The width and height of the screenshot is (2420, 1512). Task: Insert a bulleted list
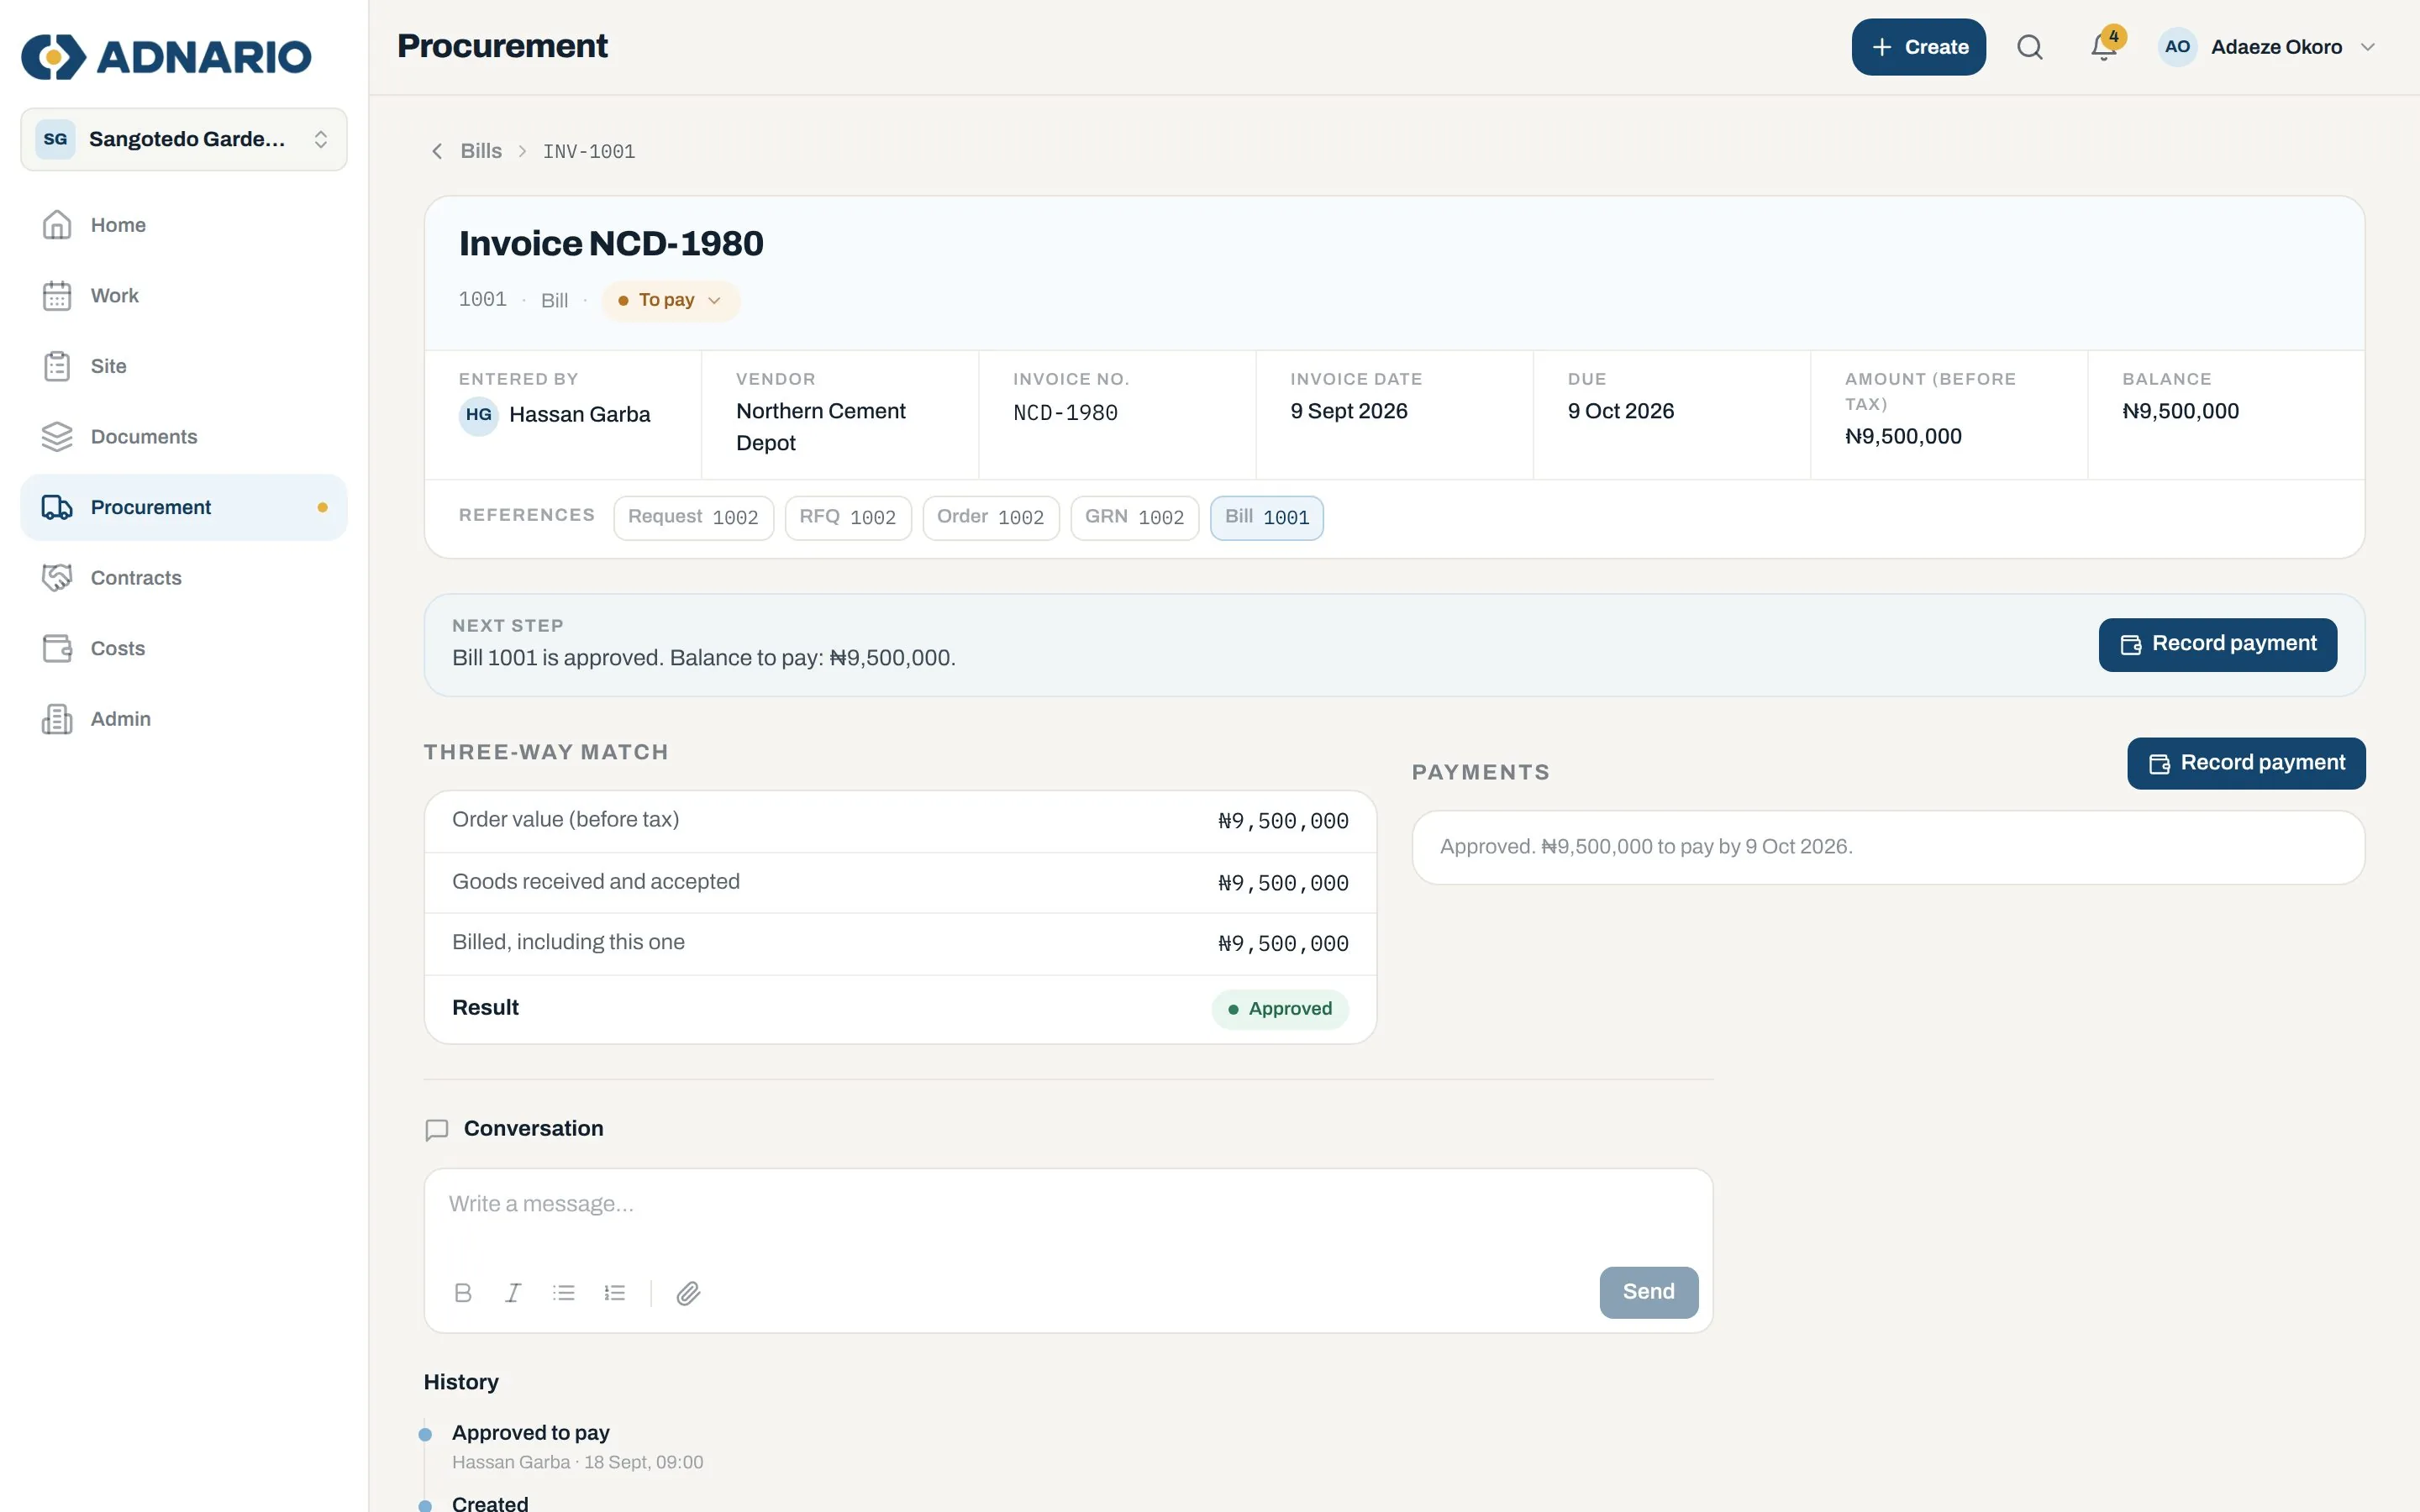564,1292
